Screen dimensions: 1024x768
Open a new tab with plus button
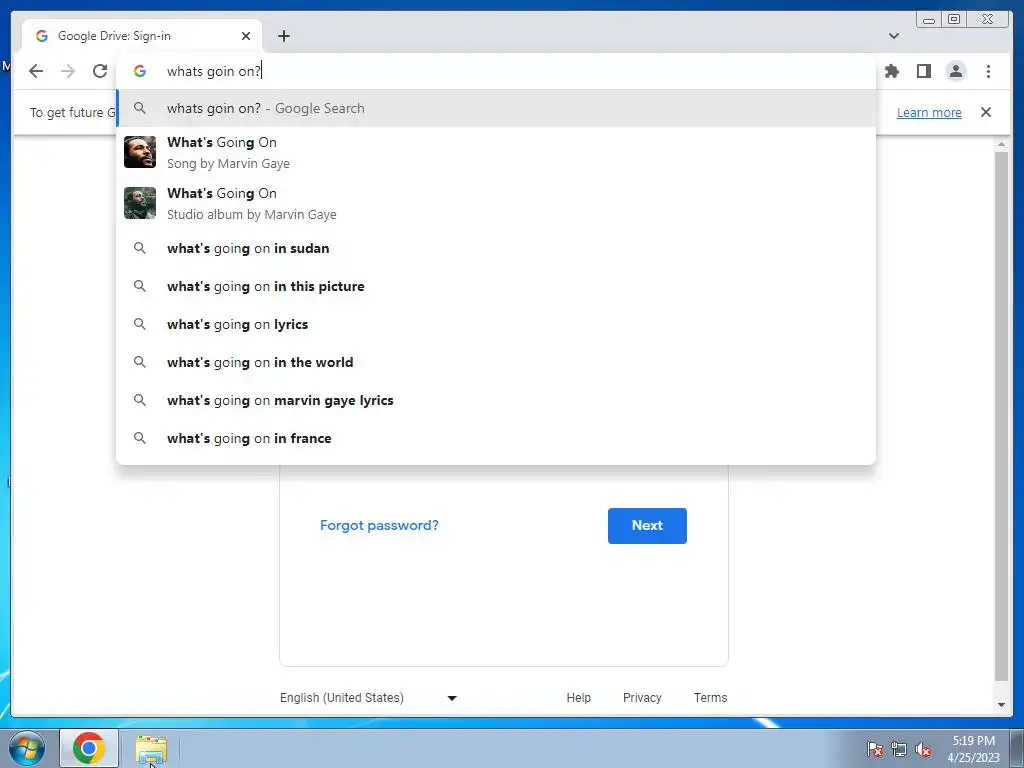tap(283, 36)
